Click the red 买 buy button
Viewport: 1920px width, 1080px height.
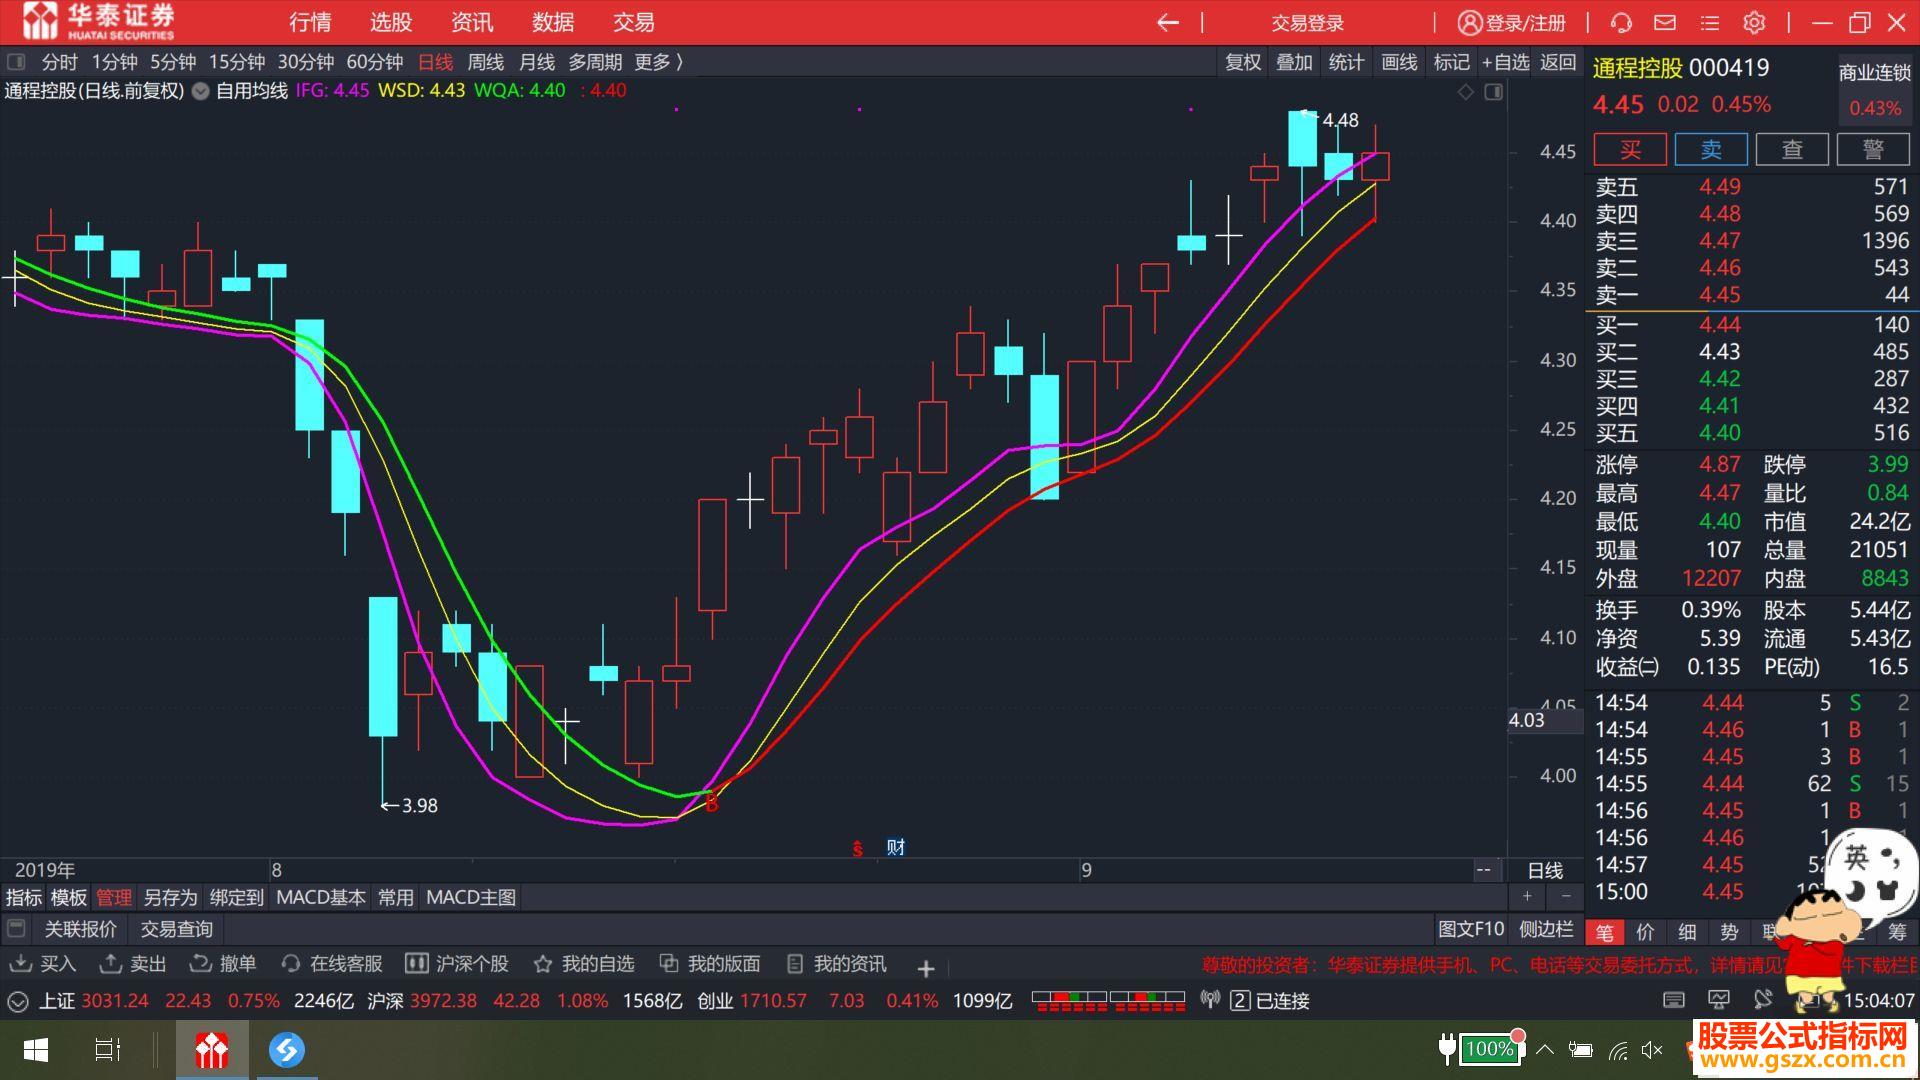click(1630, 150)
